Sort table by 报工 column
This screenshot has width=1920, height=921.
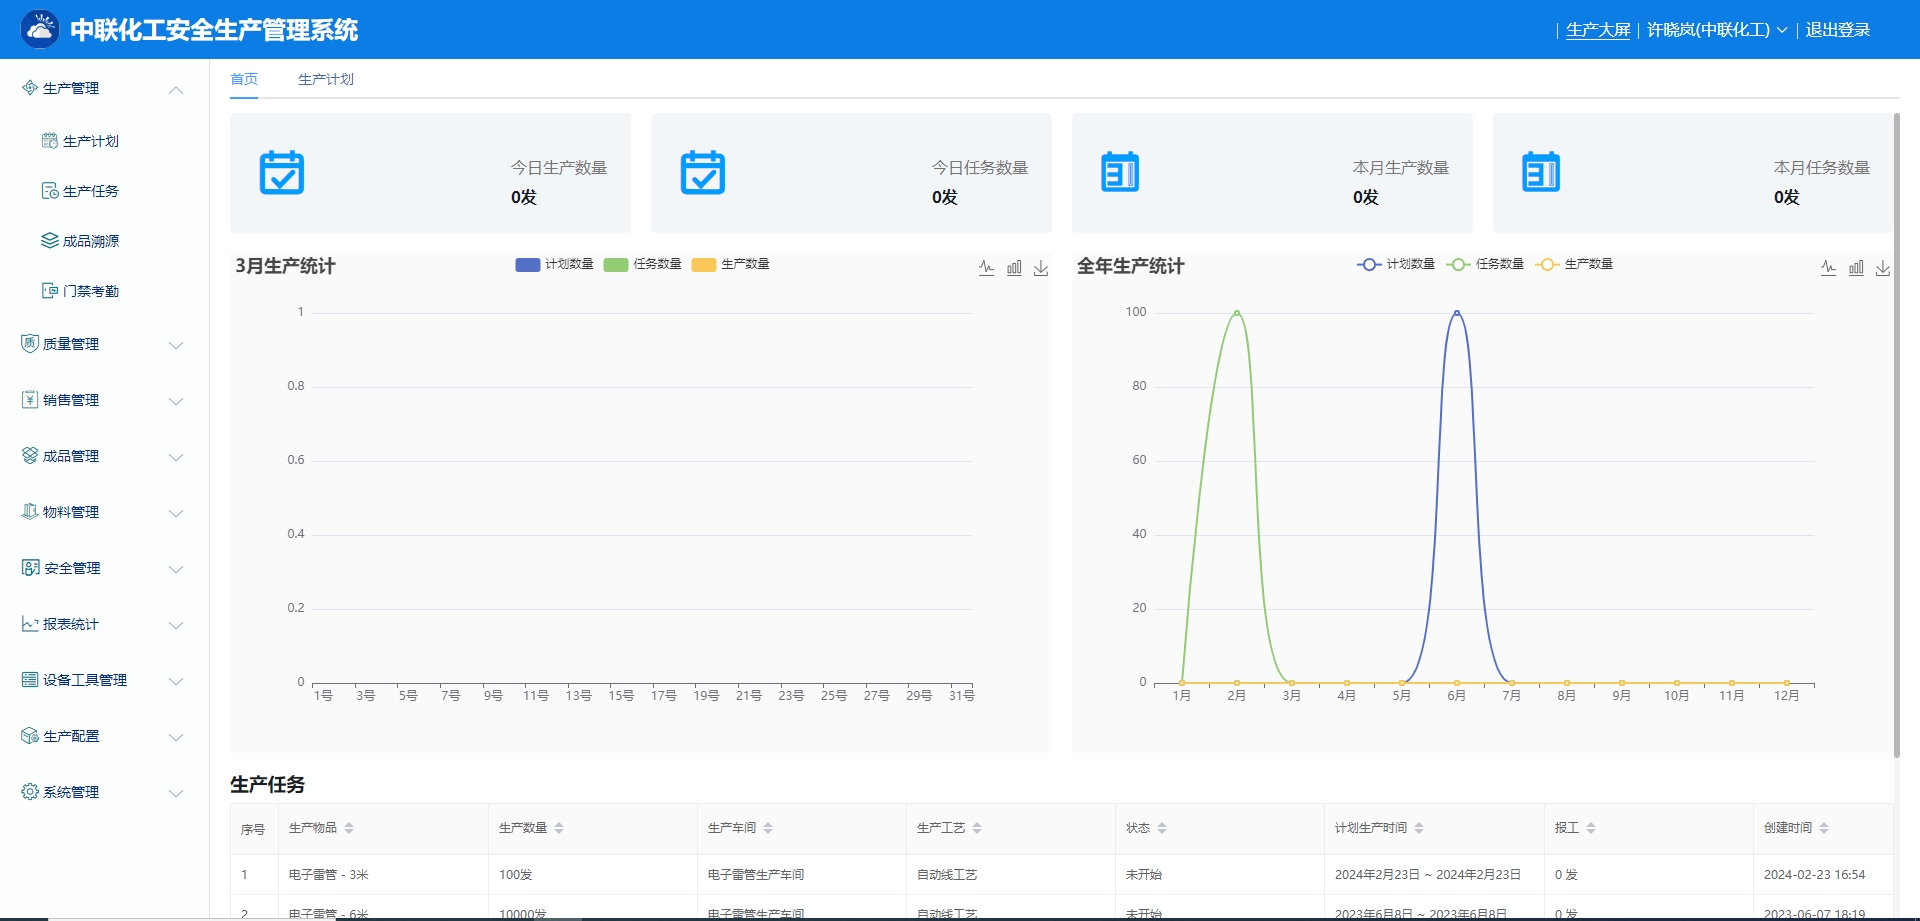1591,828
